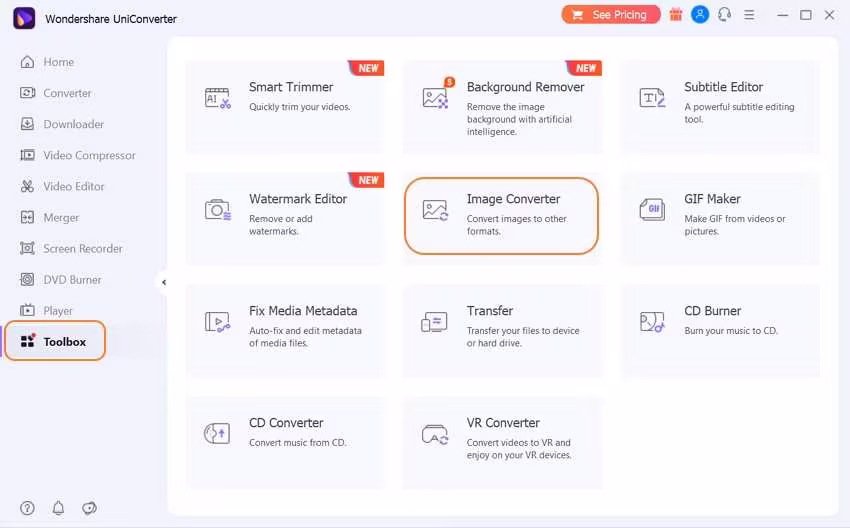Click the CD Converter icon
Image resolution: width=850 pixels, height=528 pixels.
tap(217, 434)
